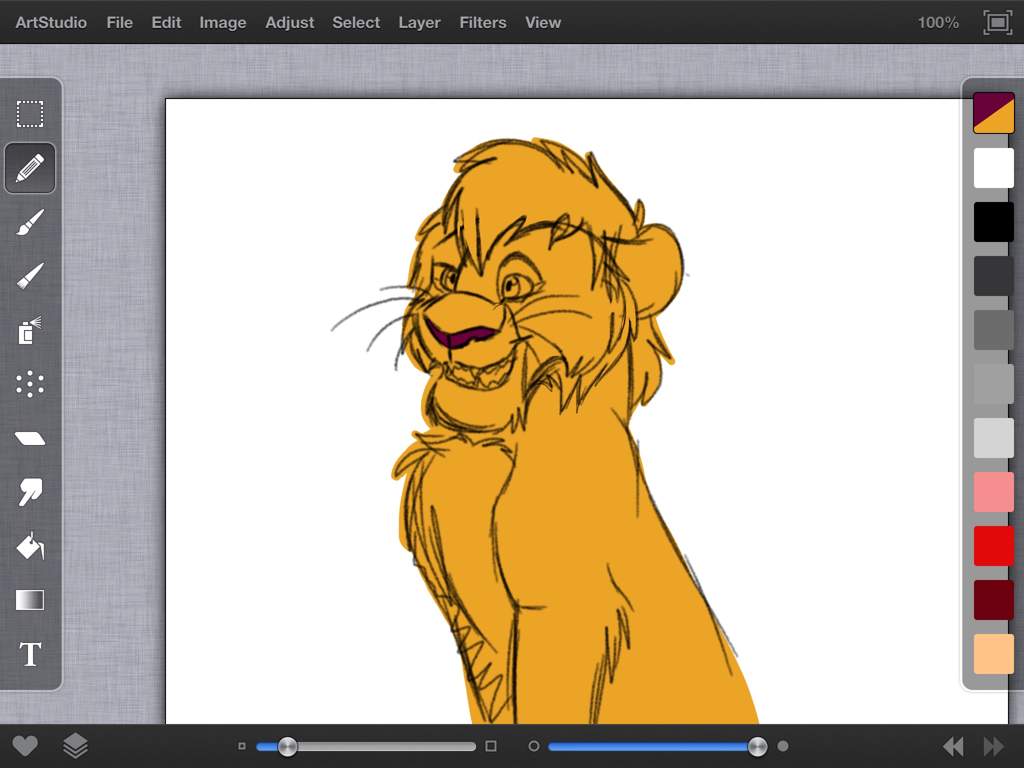Image resolution: width=1024 pixels, height=768 pixels.
Task: Tap the heart favorites icon
Action: coord(25,746)
